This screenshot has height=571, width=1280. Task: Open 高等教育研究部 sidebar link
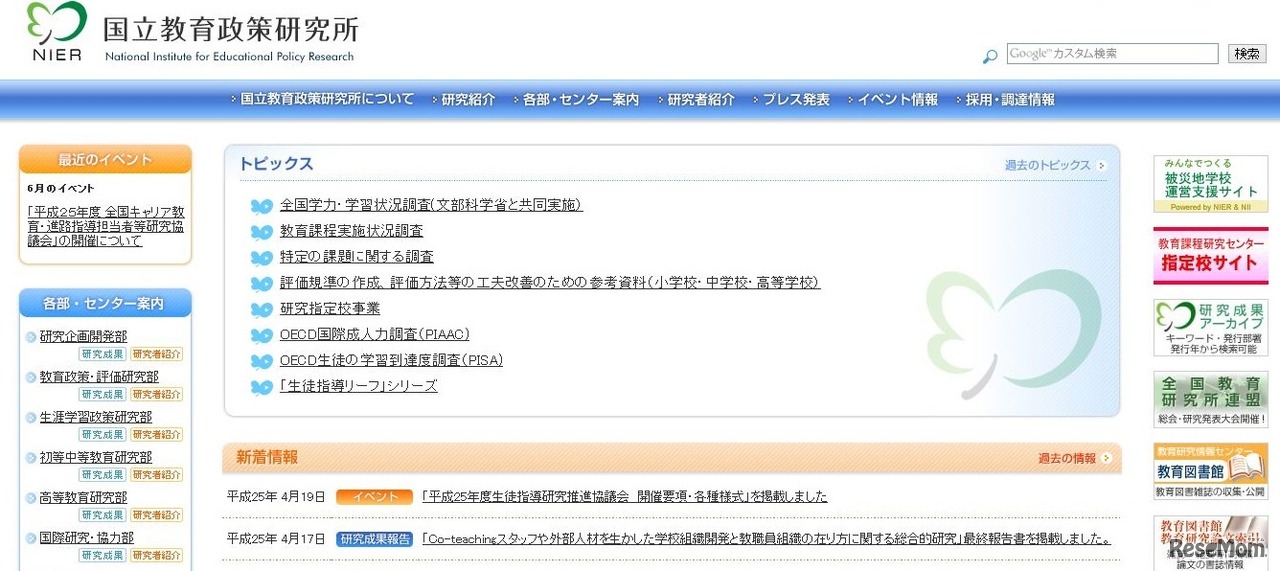pos(83,497)
